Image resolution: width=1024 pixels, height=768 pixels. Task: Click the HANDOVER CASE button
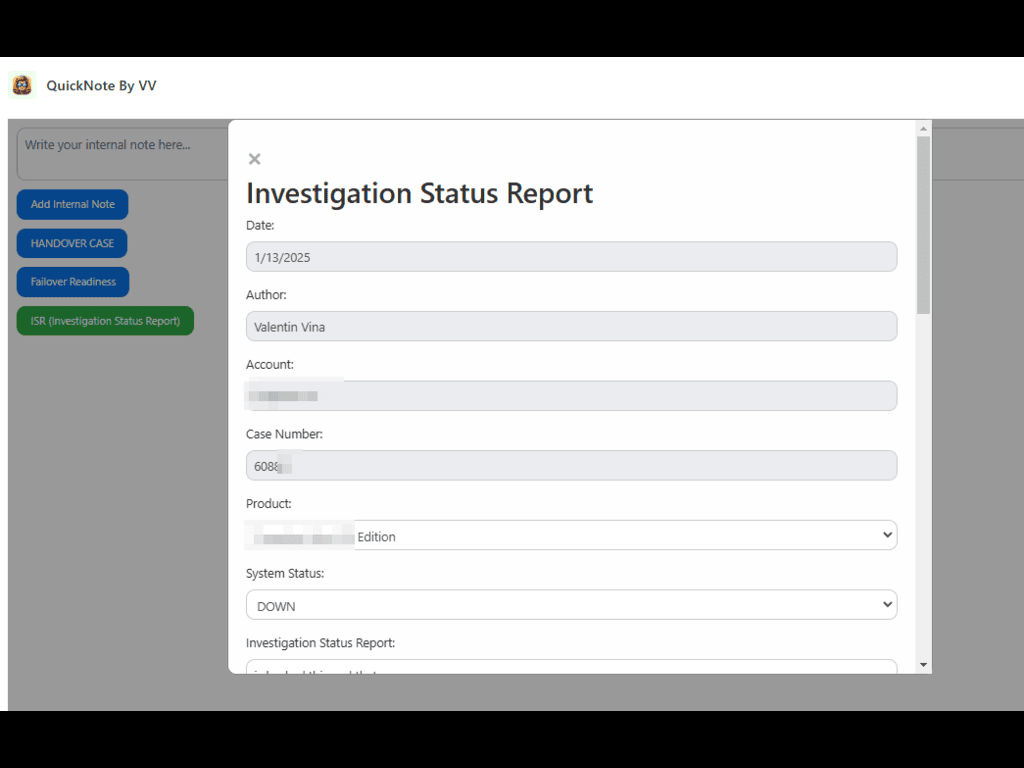[72, 243]
